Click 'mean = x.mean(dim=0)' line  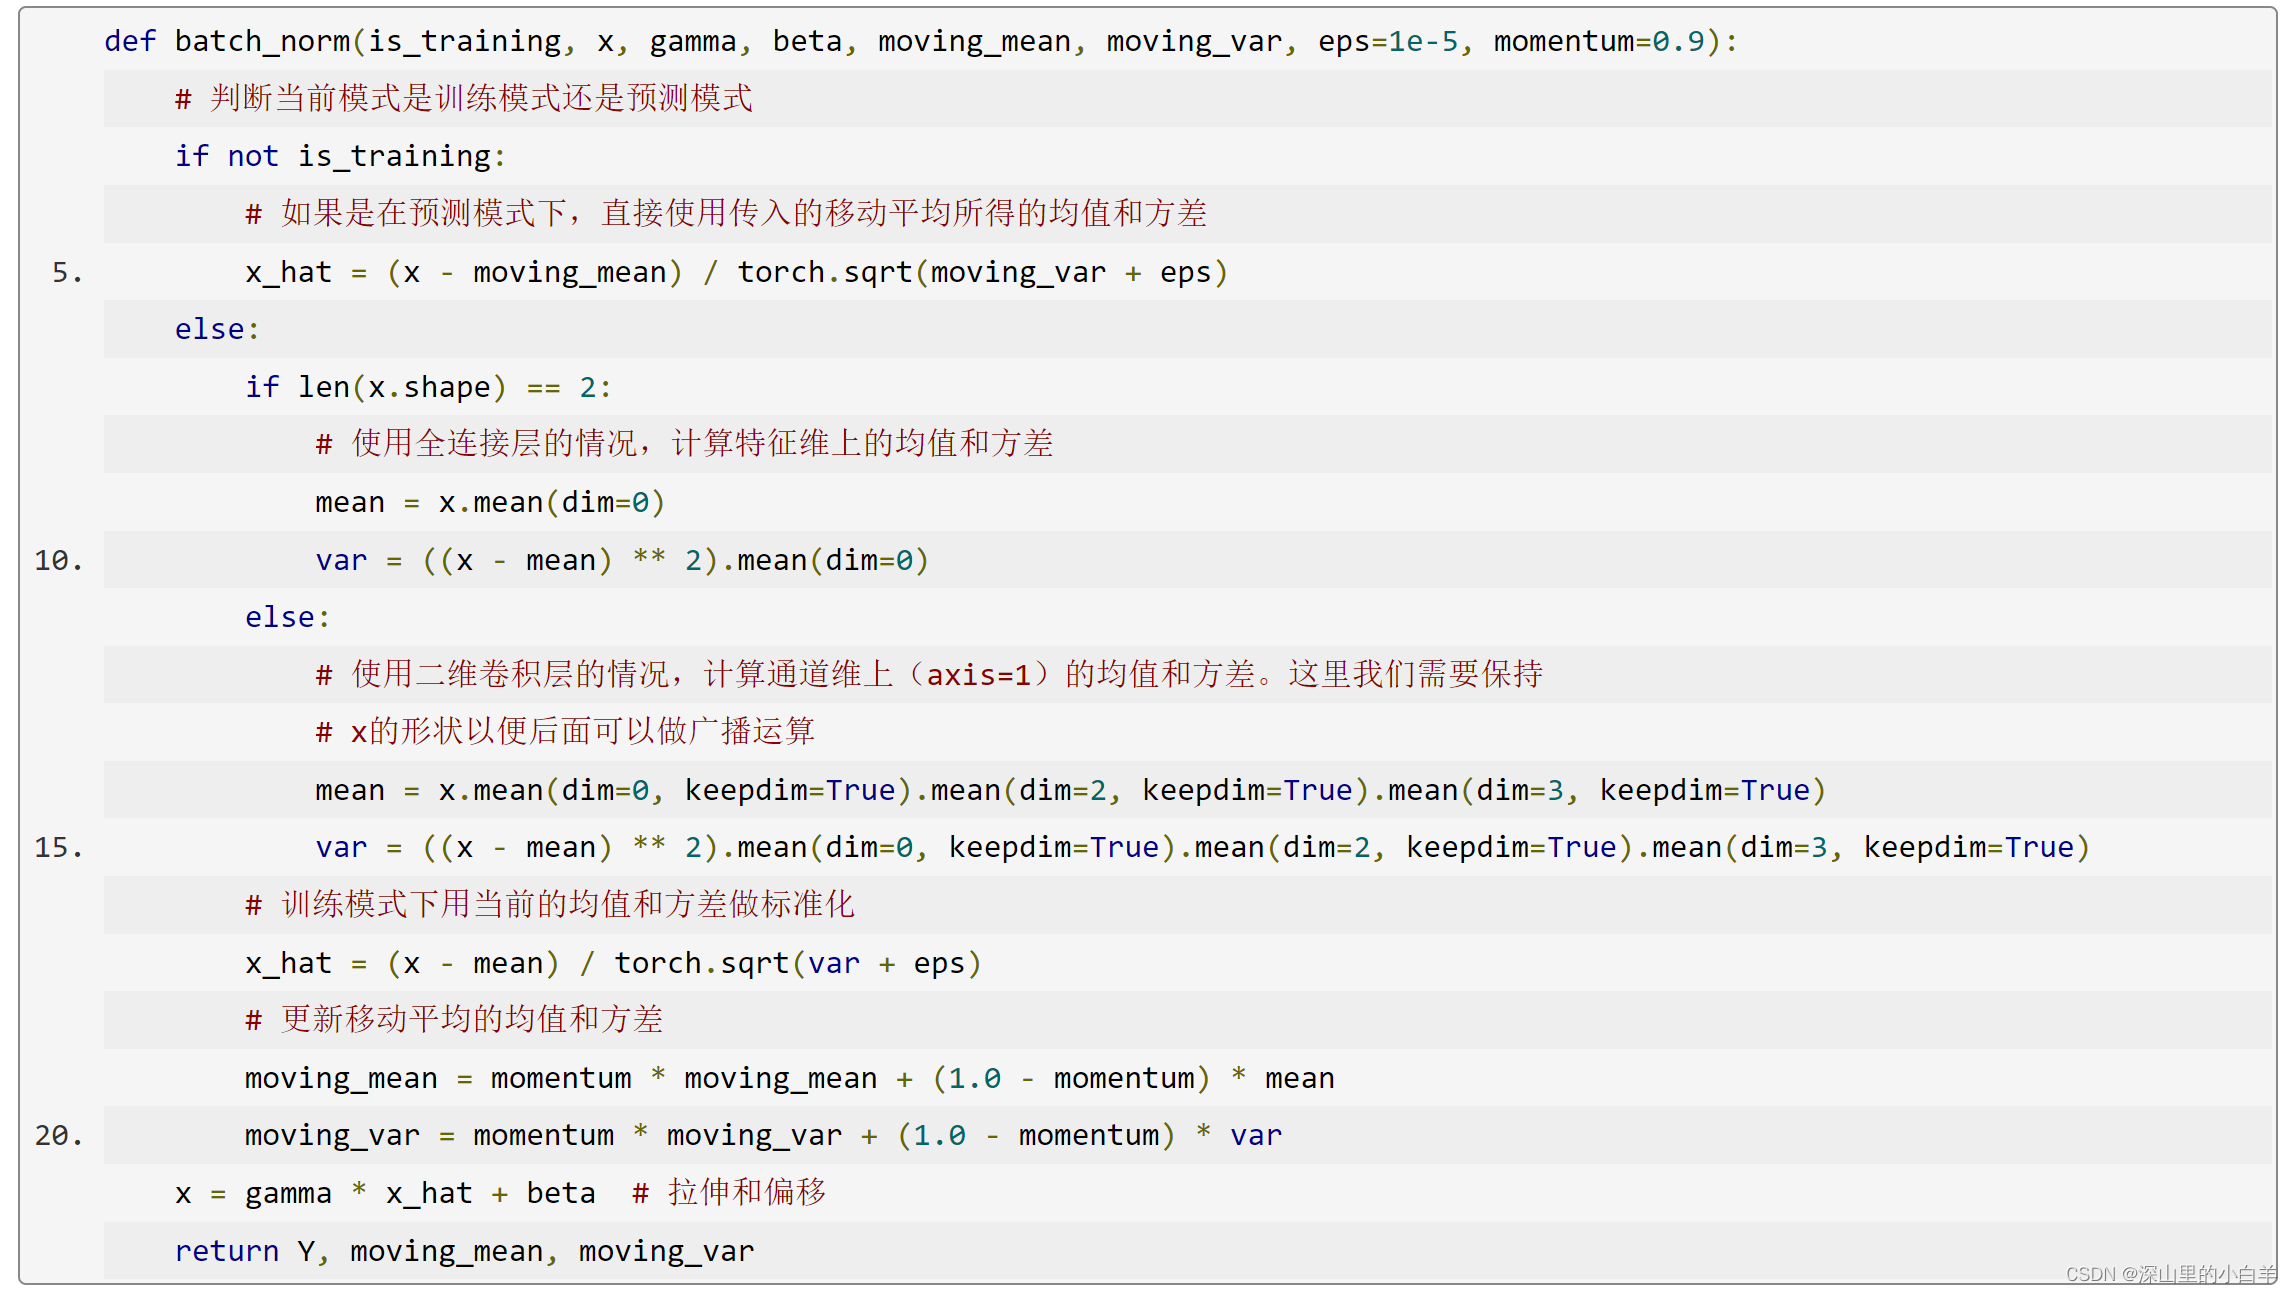(489, 502)
